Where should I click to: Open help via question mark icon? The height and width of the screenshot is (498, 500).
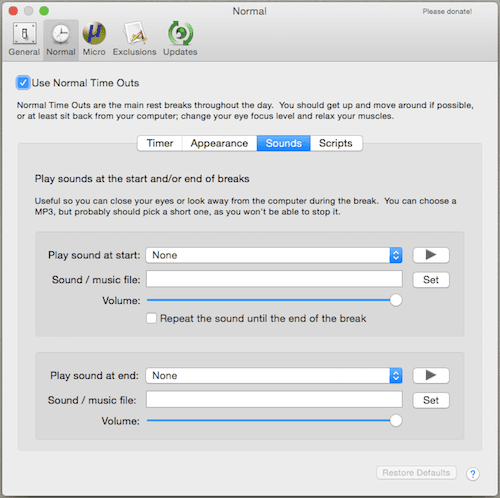tap(473, 474)
